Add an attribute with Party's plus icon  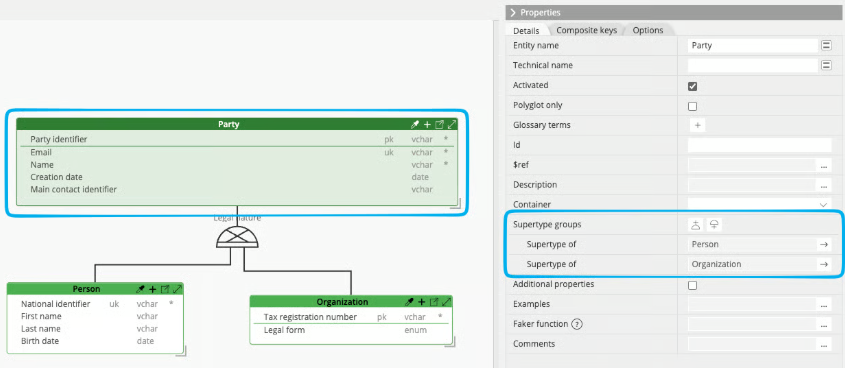pos(427,124)
